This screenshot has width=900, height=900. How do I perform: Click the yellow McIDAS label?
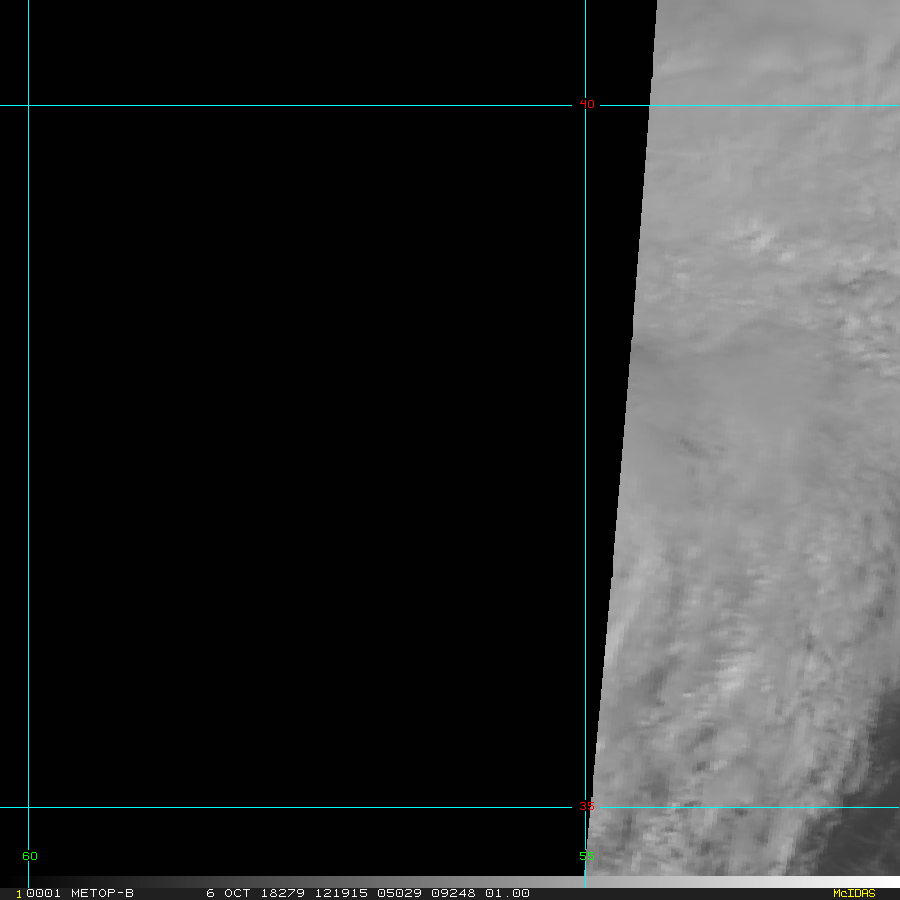(x=853, y=893)
